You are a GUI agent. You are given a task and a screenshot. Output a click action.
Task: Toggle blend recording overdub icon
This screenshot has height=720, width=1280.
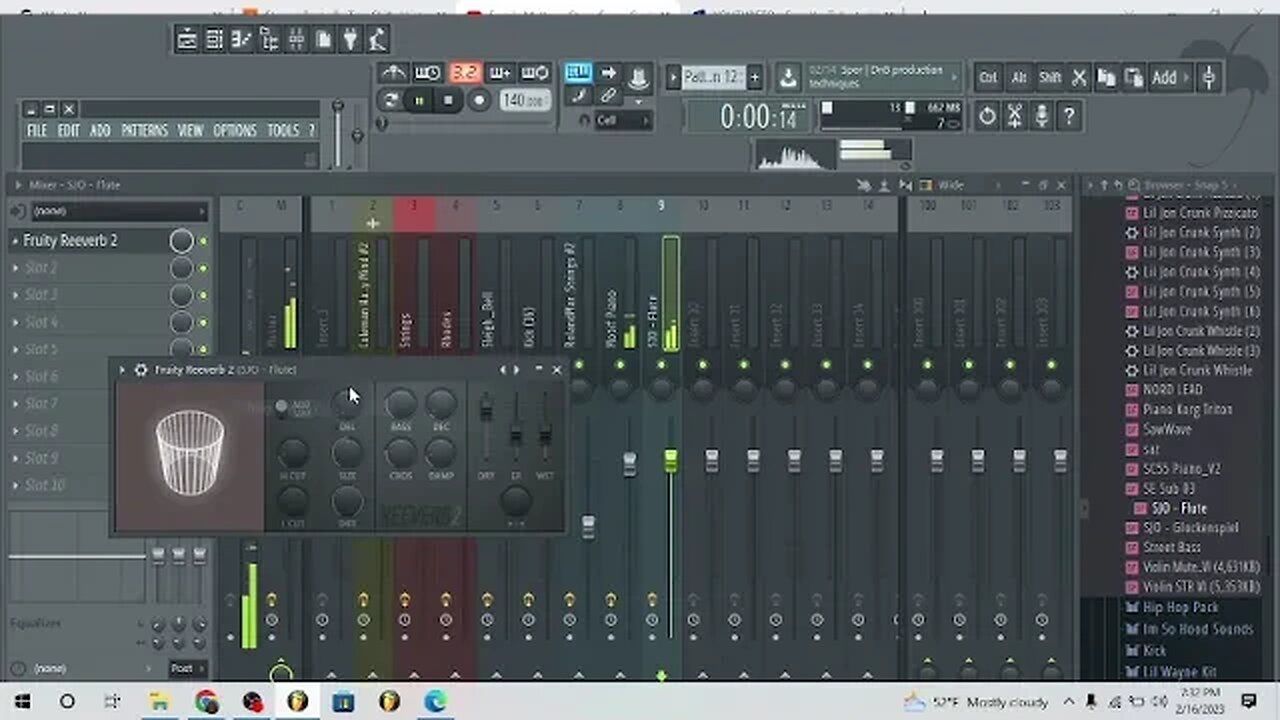(500, 73)
